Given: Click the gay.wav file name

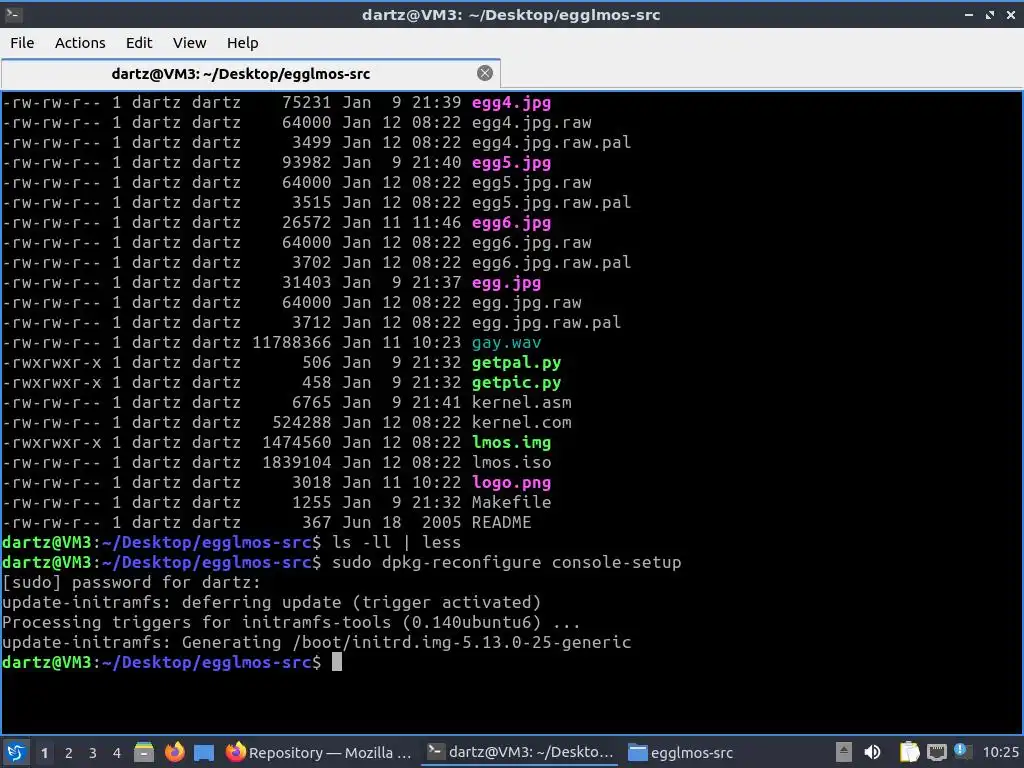Looking at the screenshot, I should (x=506, y=343).
